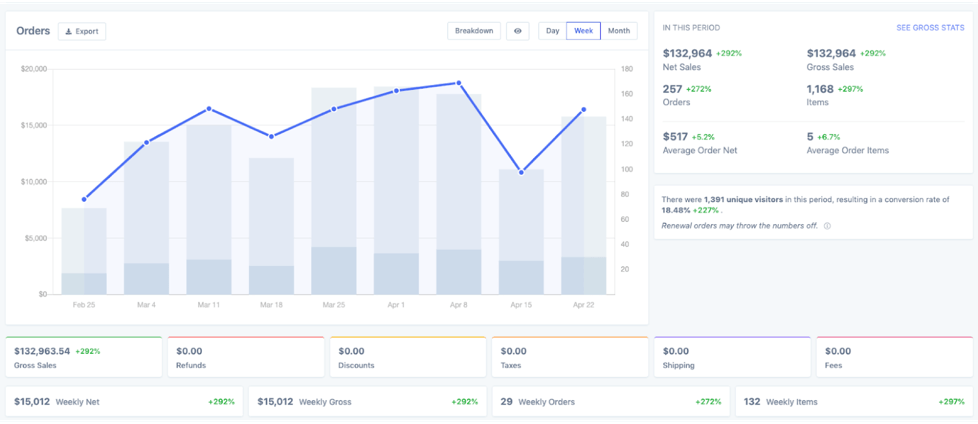The height and width of the screenshot is (424, 978).
Task: Open the Shipping summary card
Action: (732, 357)
